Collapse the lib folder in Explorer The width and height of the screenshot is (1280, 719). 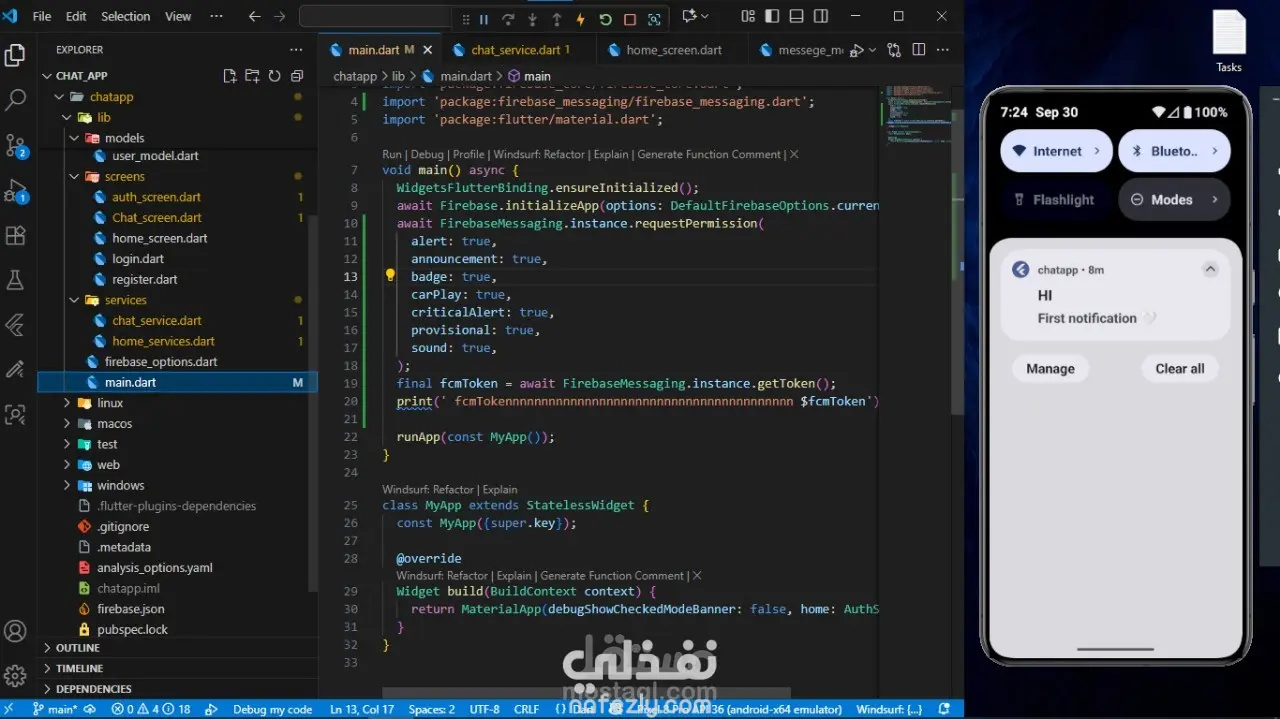[67, 117]
